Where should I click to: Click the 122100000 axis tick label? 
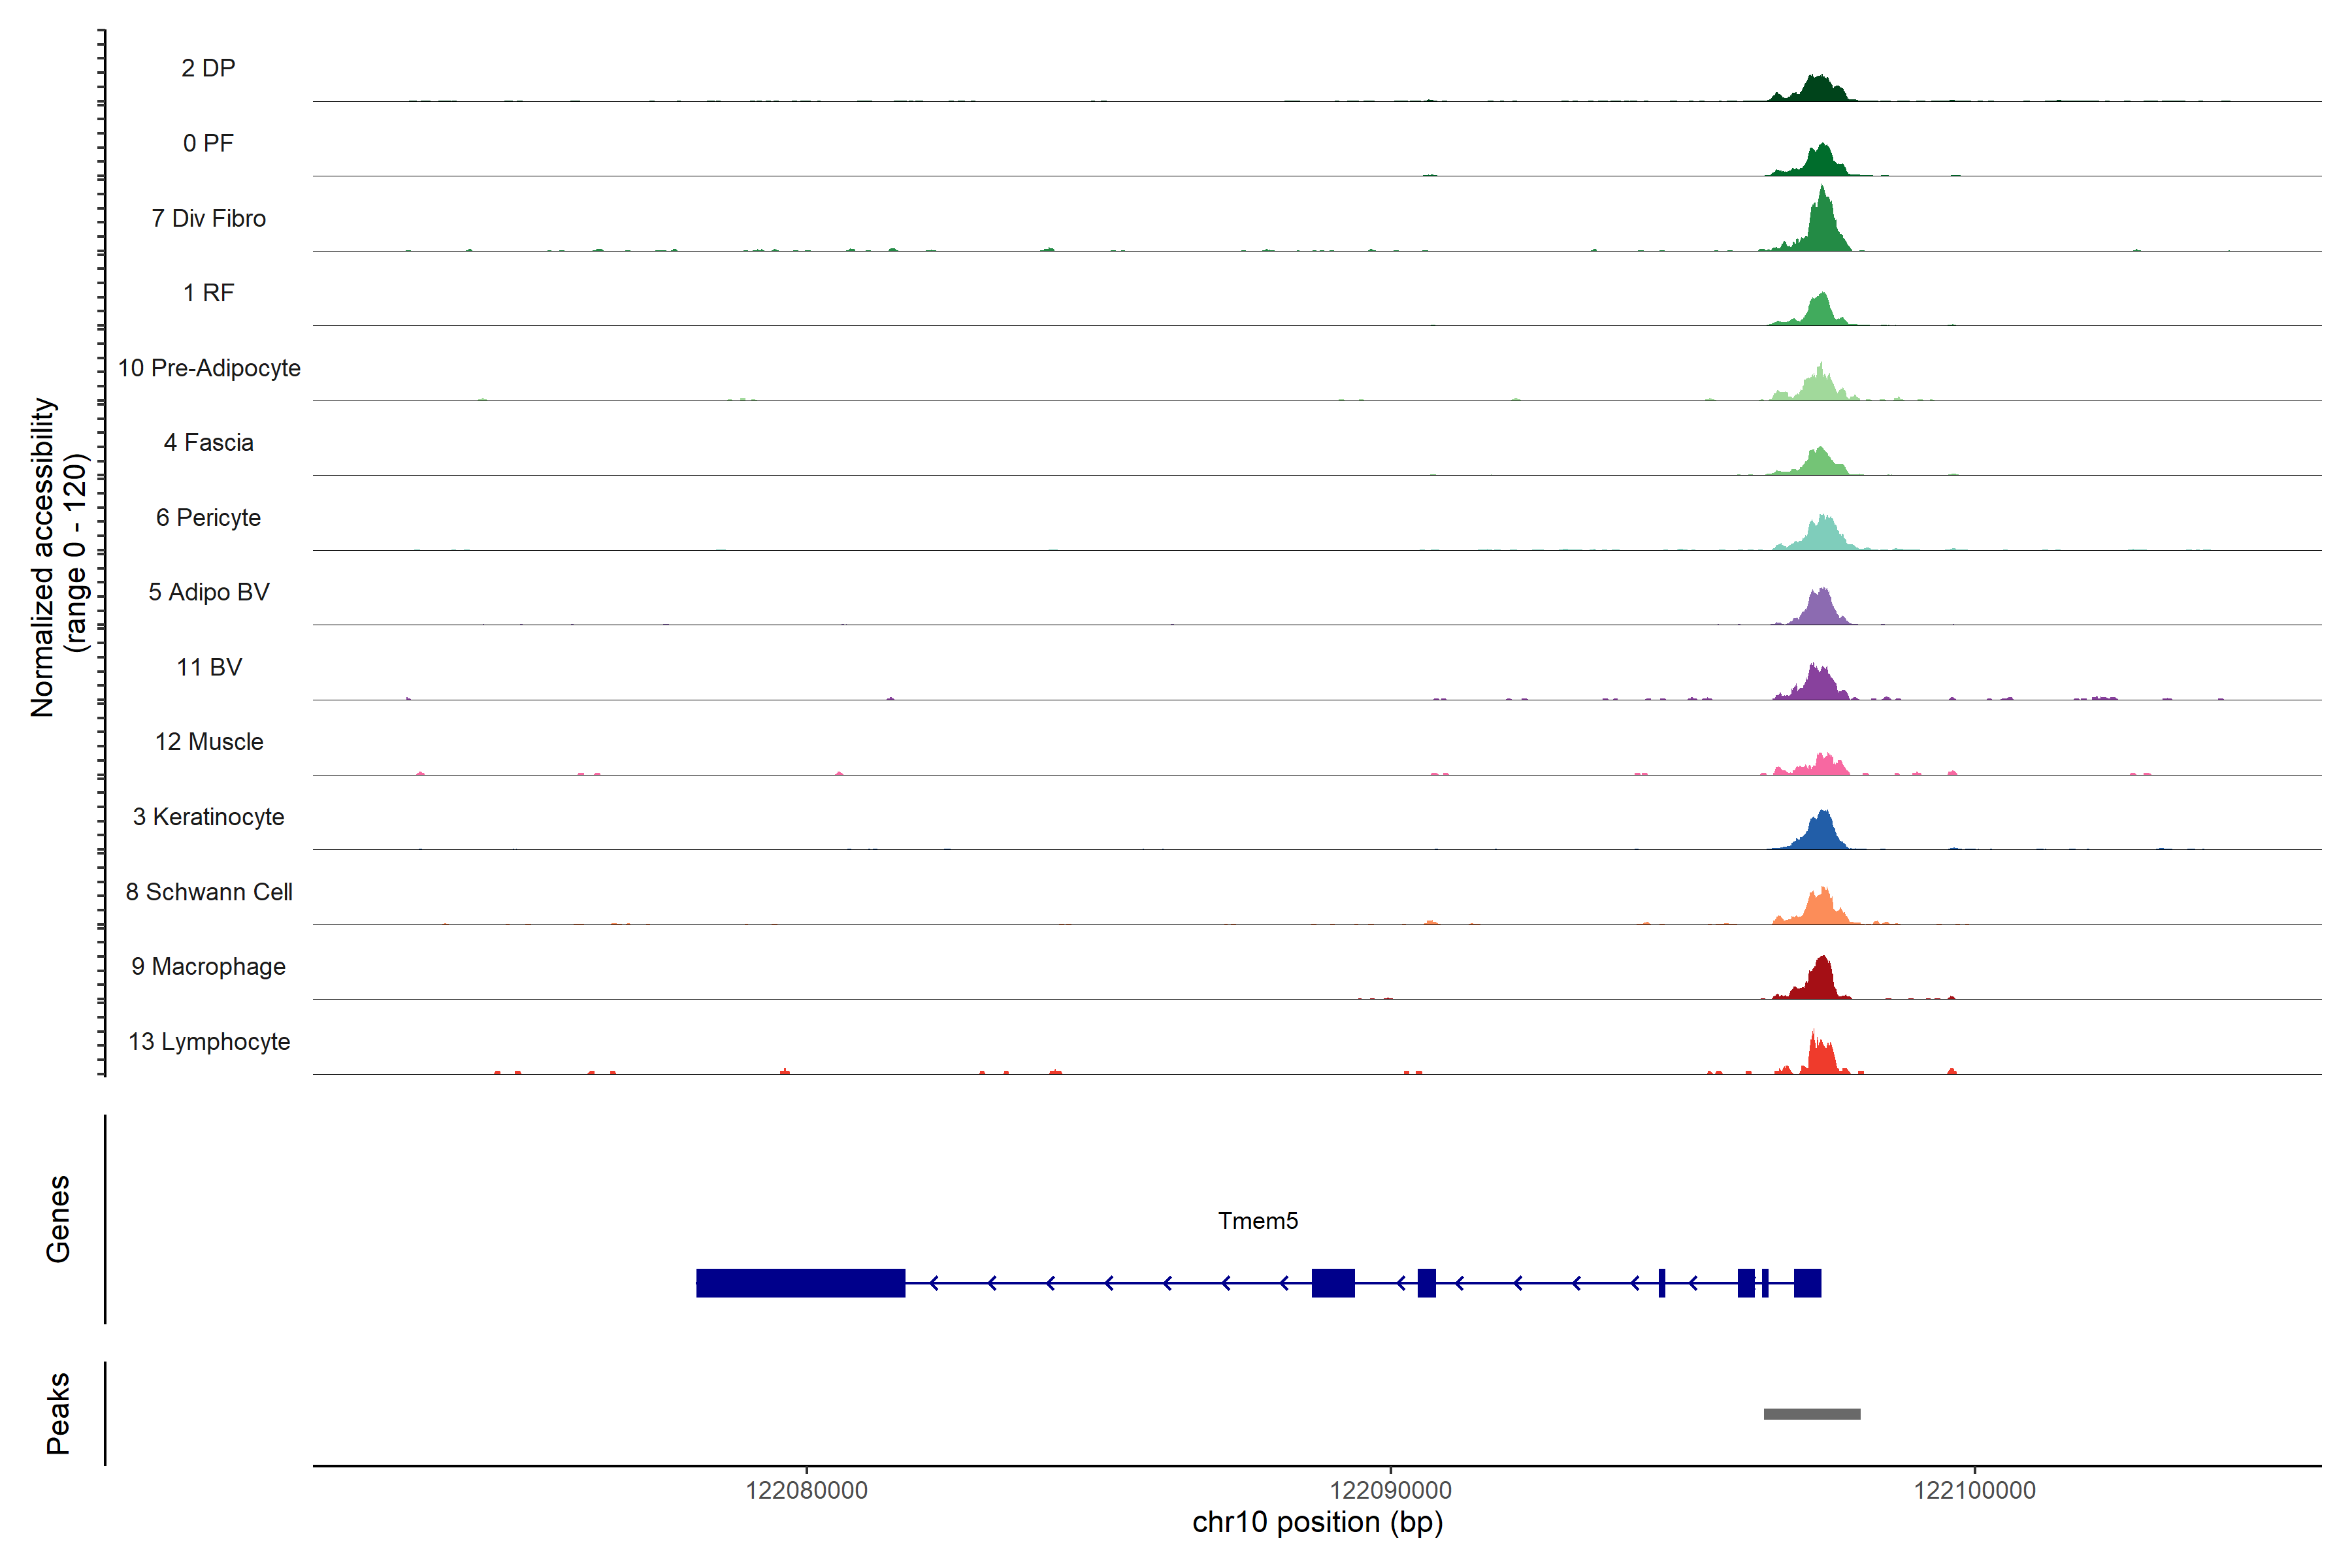click(1974, 1490)
